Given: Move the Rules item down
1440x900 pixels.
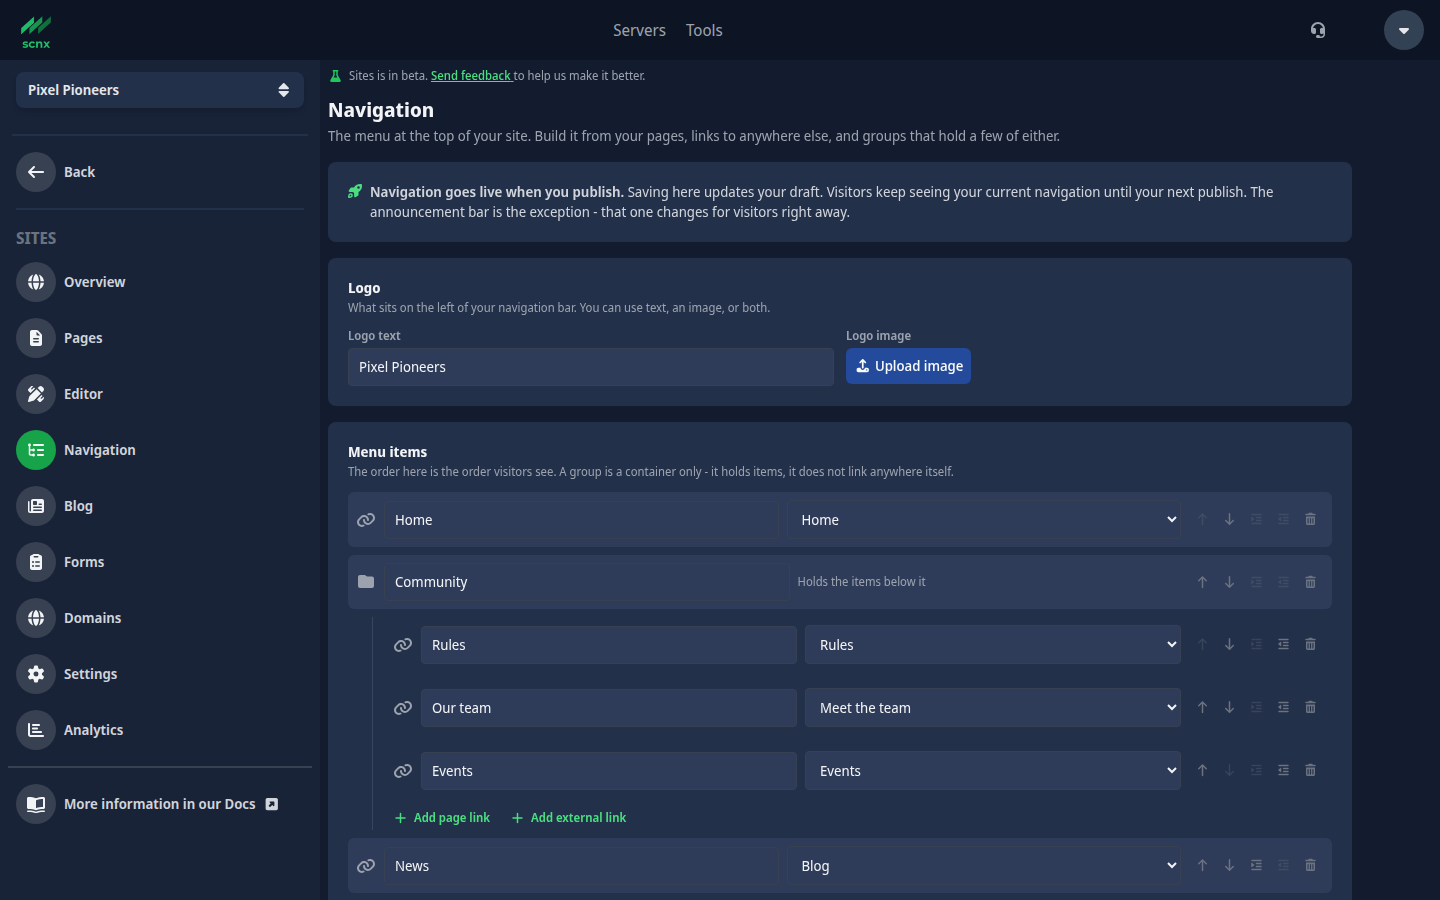Looking at the screenshot, I should tap(1229, 644).
